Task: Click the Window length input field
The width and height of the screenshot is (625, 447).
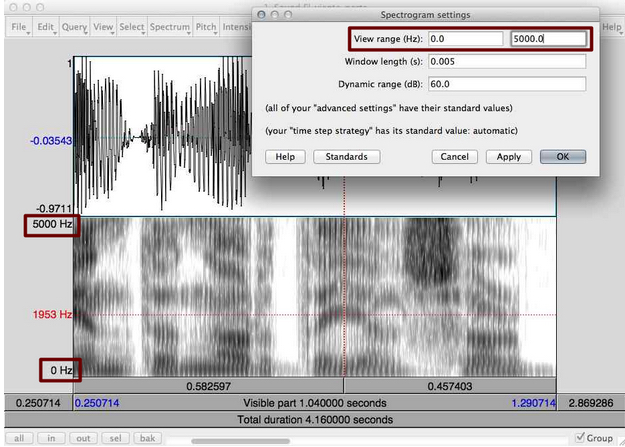Action: 507,61
